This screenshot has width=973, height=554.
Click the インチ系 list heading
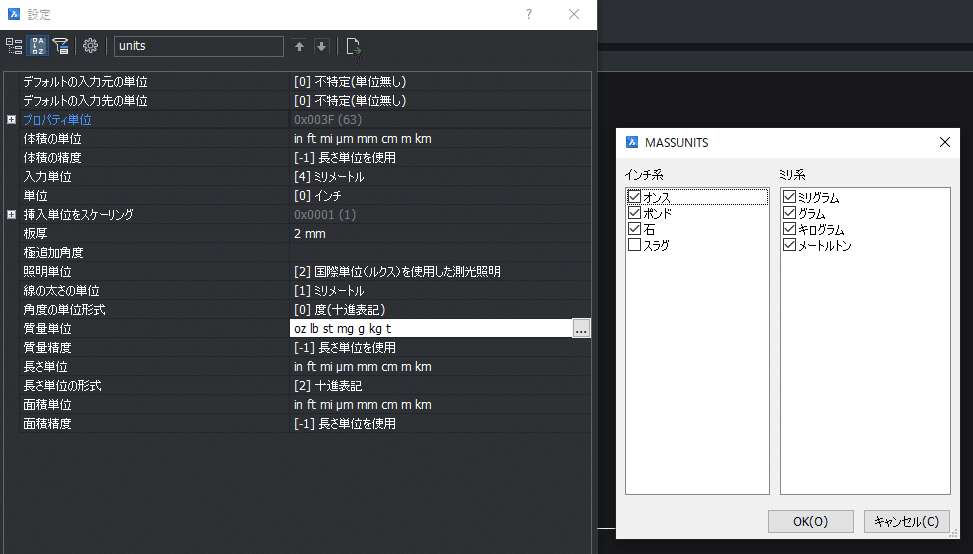644,175
